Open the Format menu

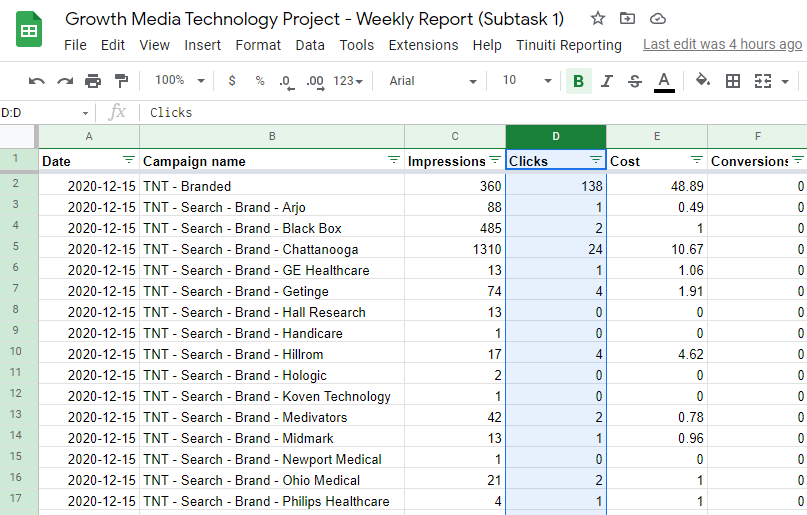click(x=258, y=45)
